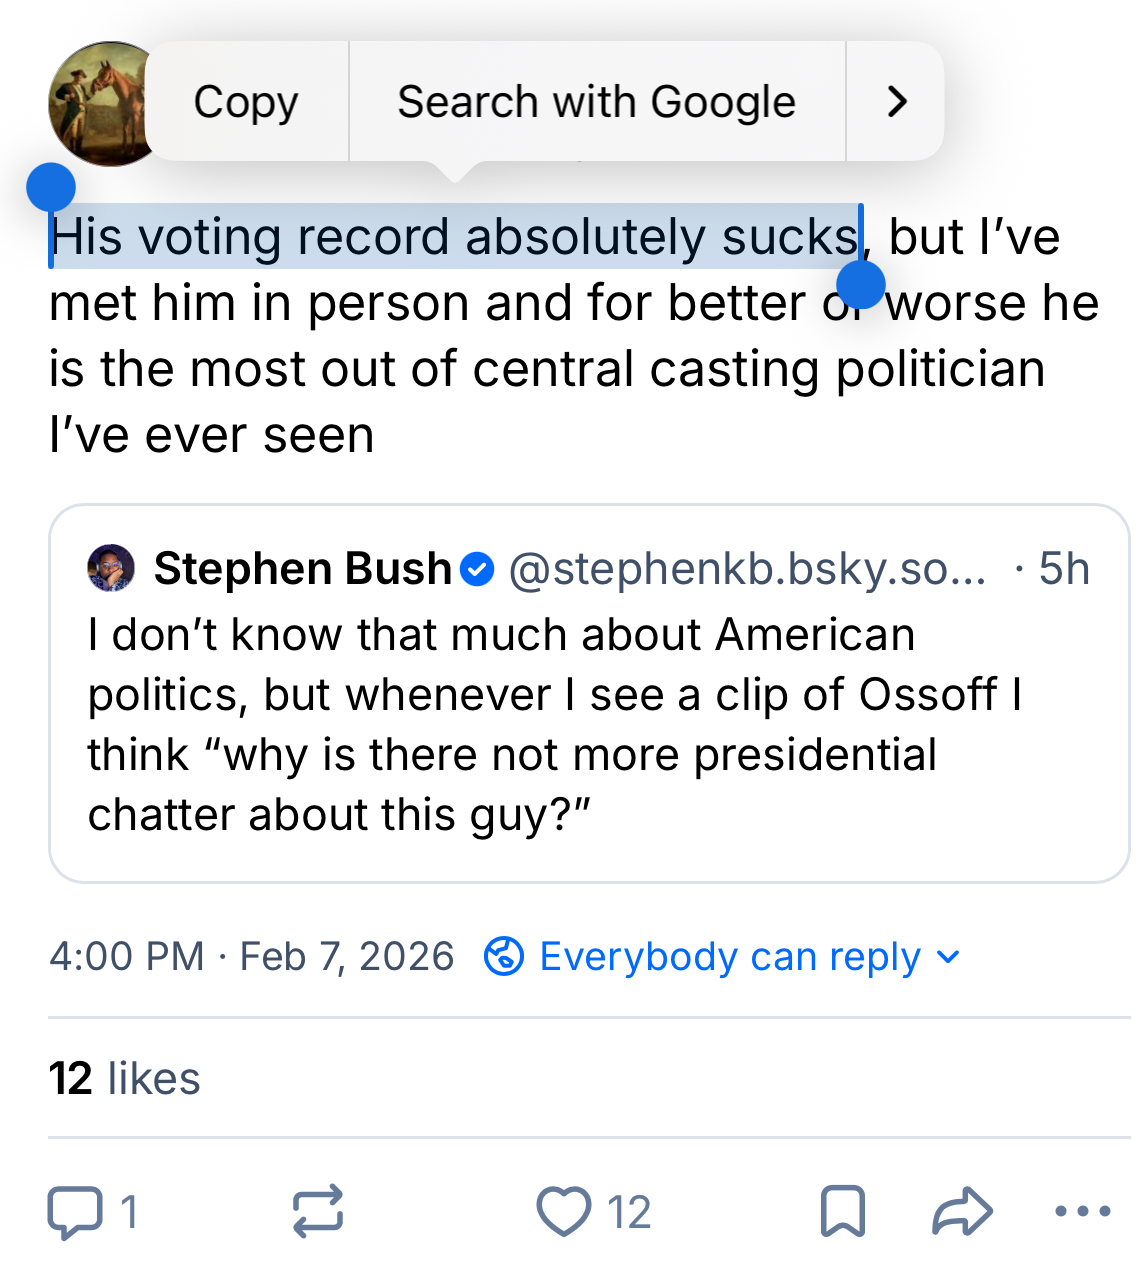1146x1276 pixels.
Task: Click the globe icon beside Everybody can reply
Action: (x=504, y=957)
